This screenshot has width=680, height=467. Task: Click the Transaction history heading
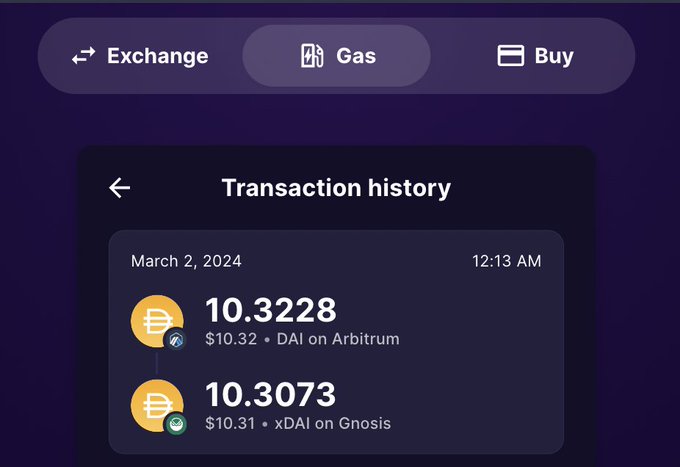[336, 188]
